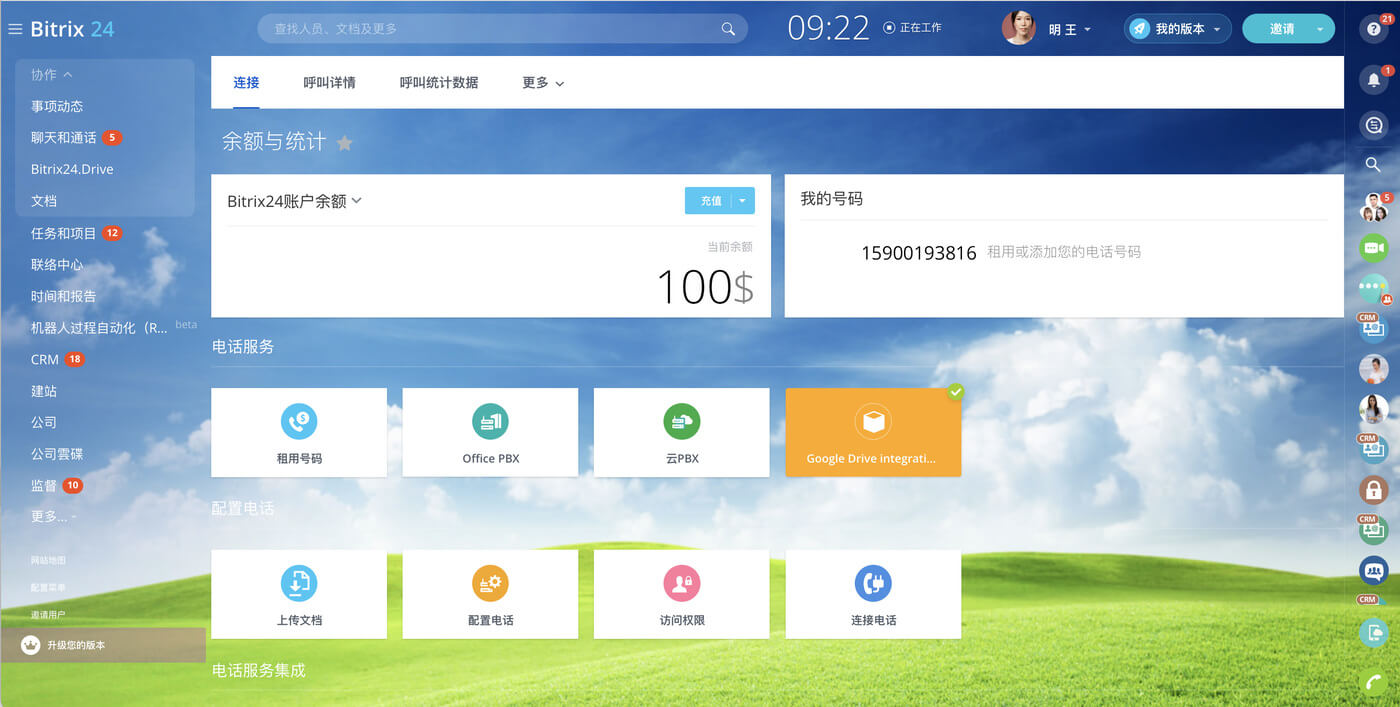This screenshot has height=707, width=1400.
Task: Toggle the green checkmark on Google Drive tile
Action: pos(956,392)
